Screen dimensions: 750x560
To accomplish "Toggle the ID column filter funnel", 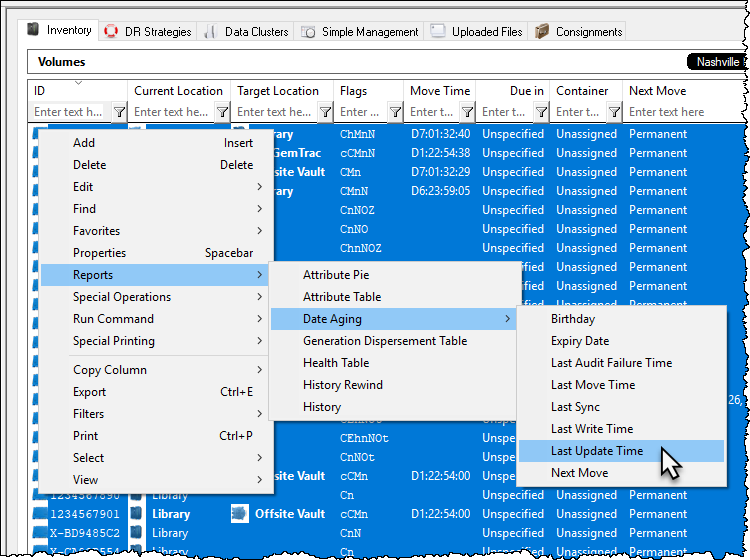I will (x=119, y=112).
